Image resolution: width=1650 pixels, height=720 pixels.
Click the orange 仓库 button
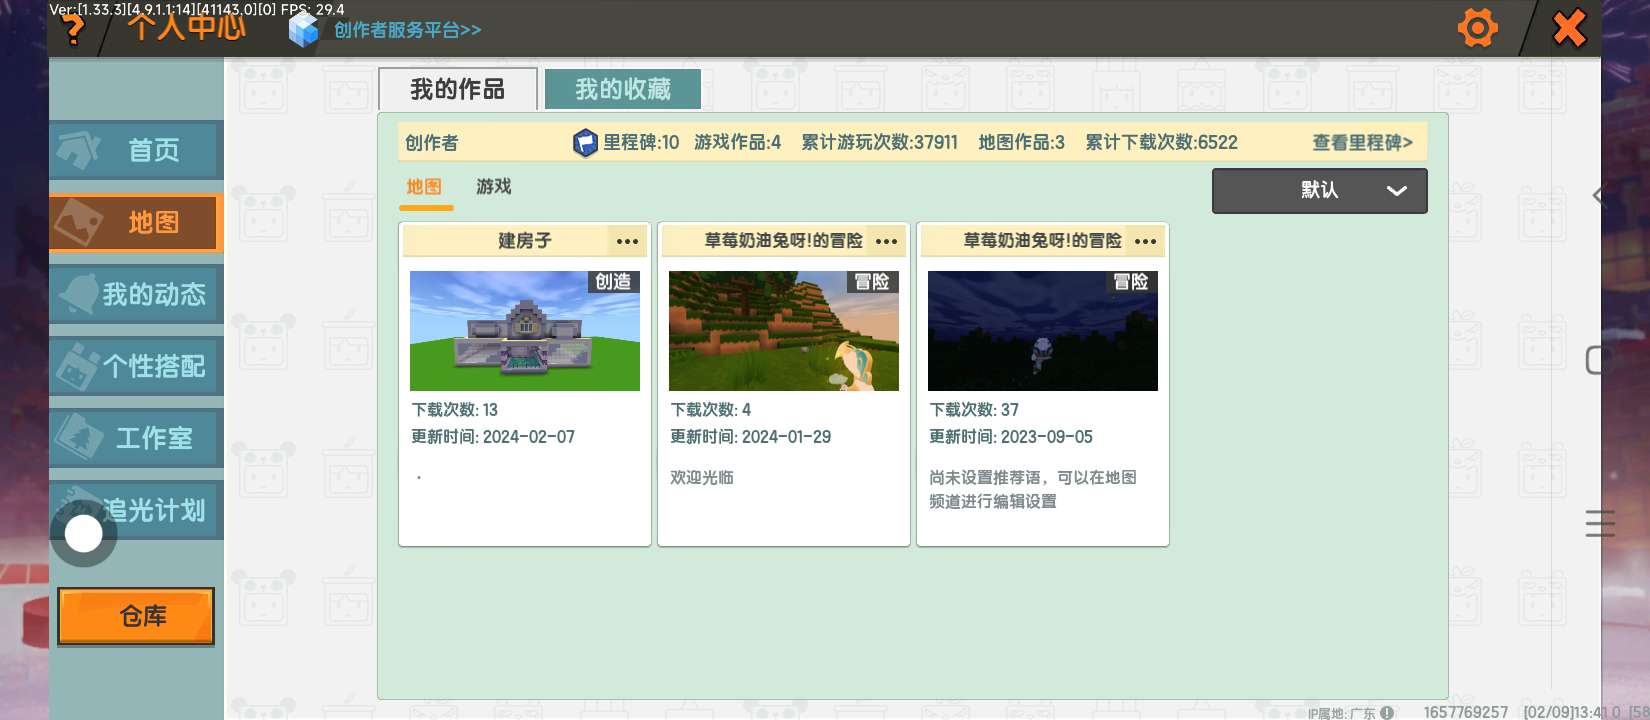(136, 616)
